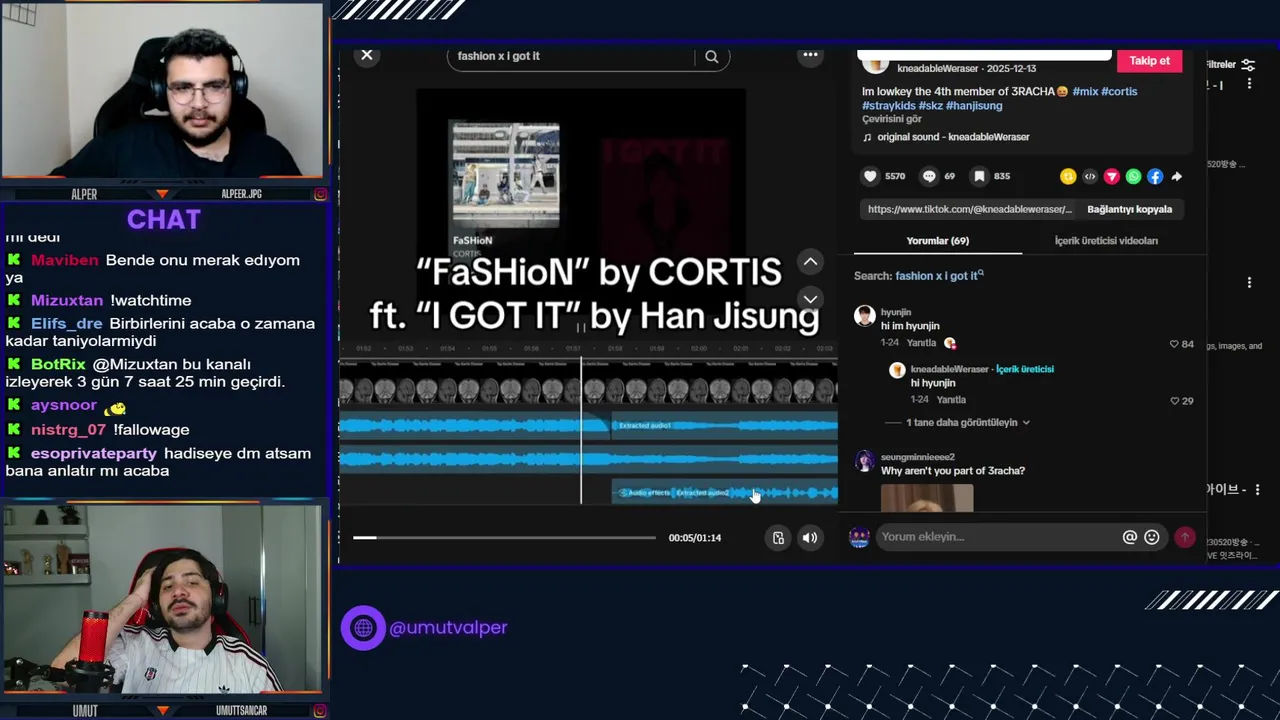Switch to İçerik üreticisi videoları tab
Viewport: 1280px width, 720px height.
[1106, 241]
